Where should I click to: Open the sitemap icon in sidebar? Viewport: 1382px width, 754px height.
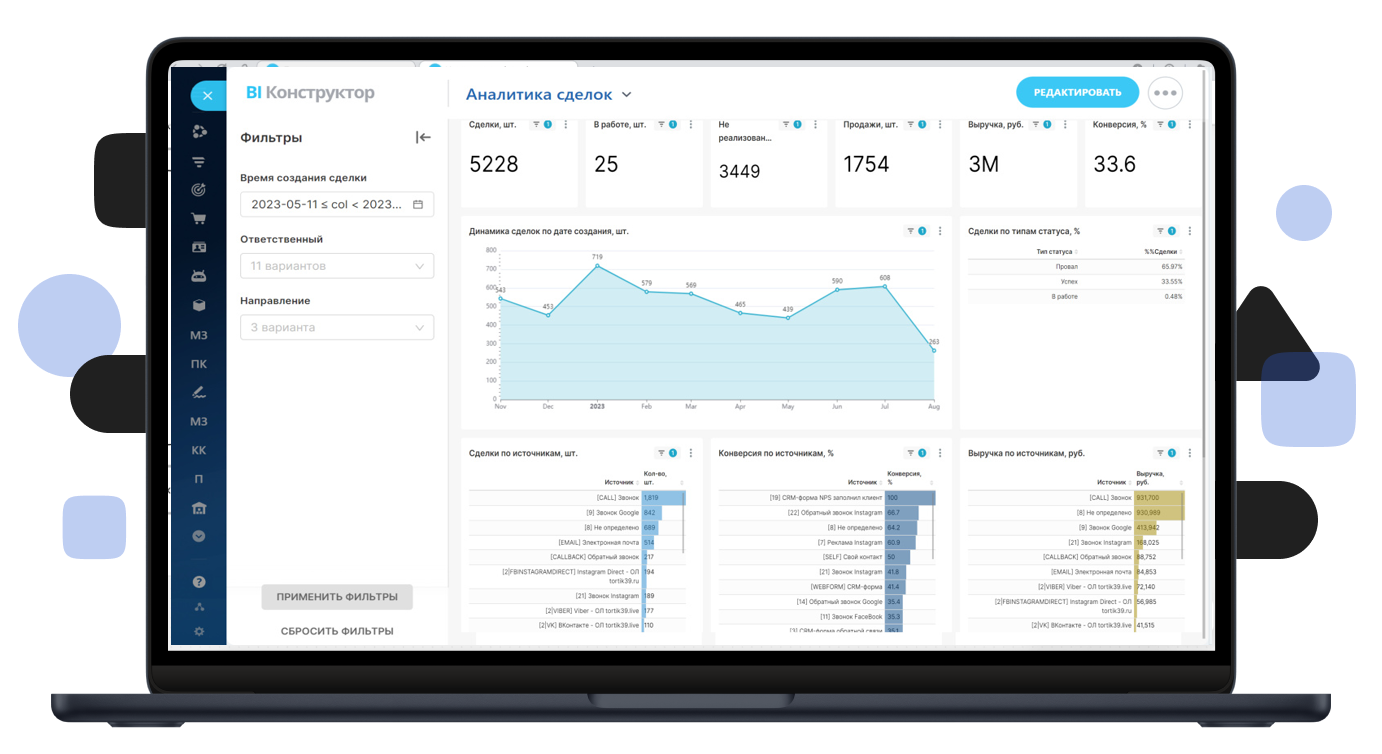tap(199, 607)
